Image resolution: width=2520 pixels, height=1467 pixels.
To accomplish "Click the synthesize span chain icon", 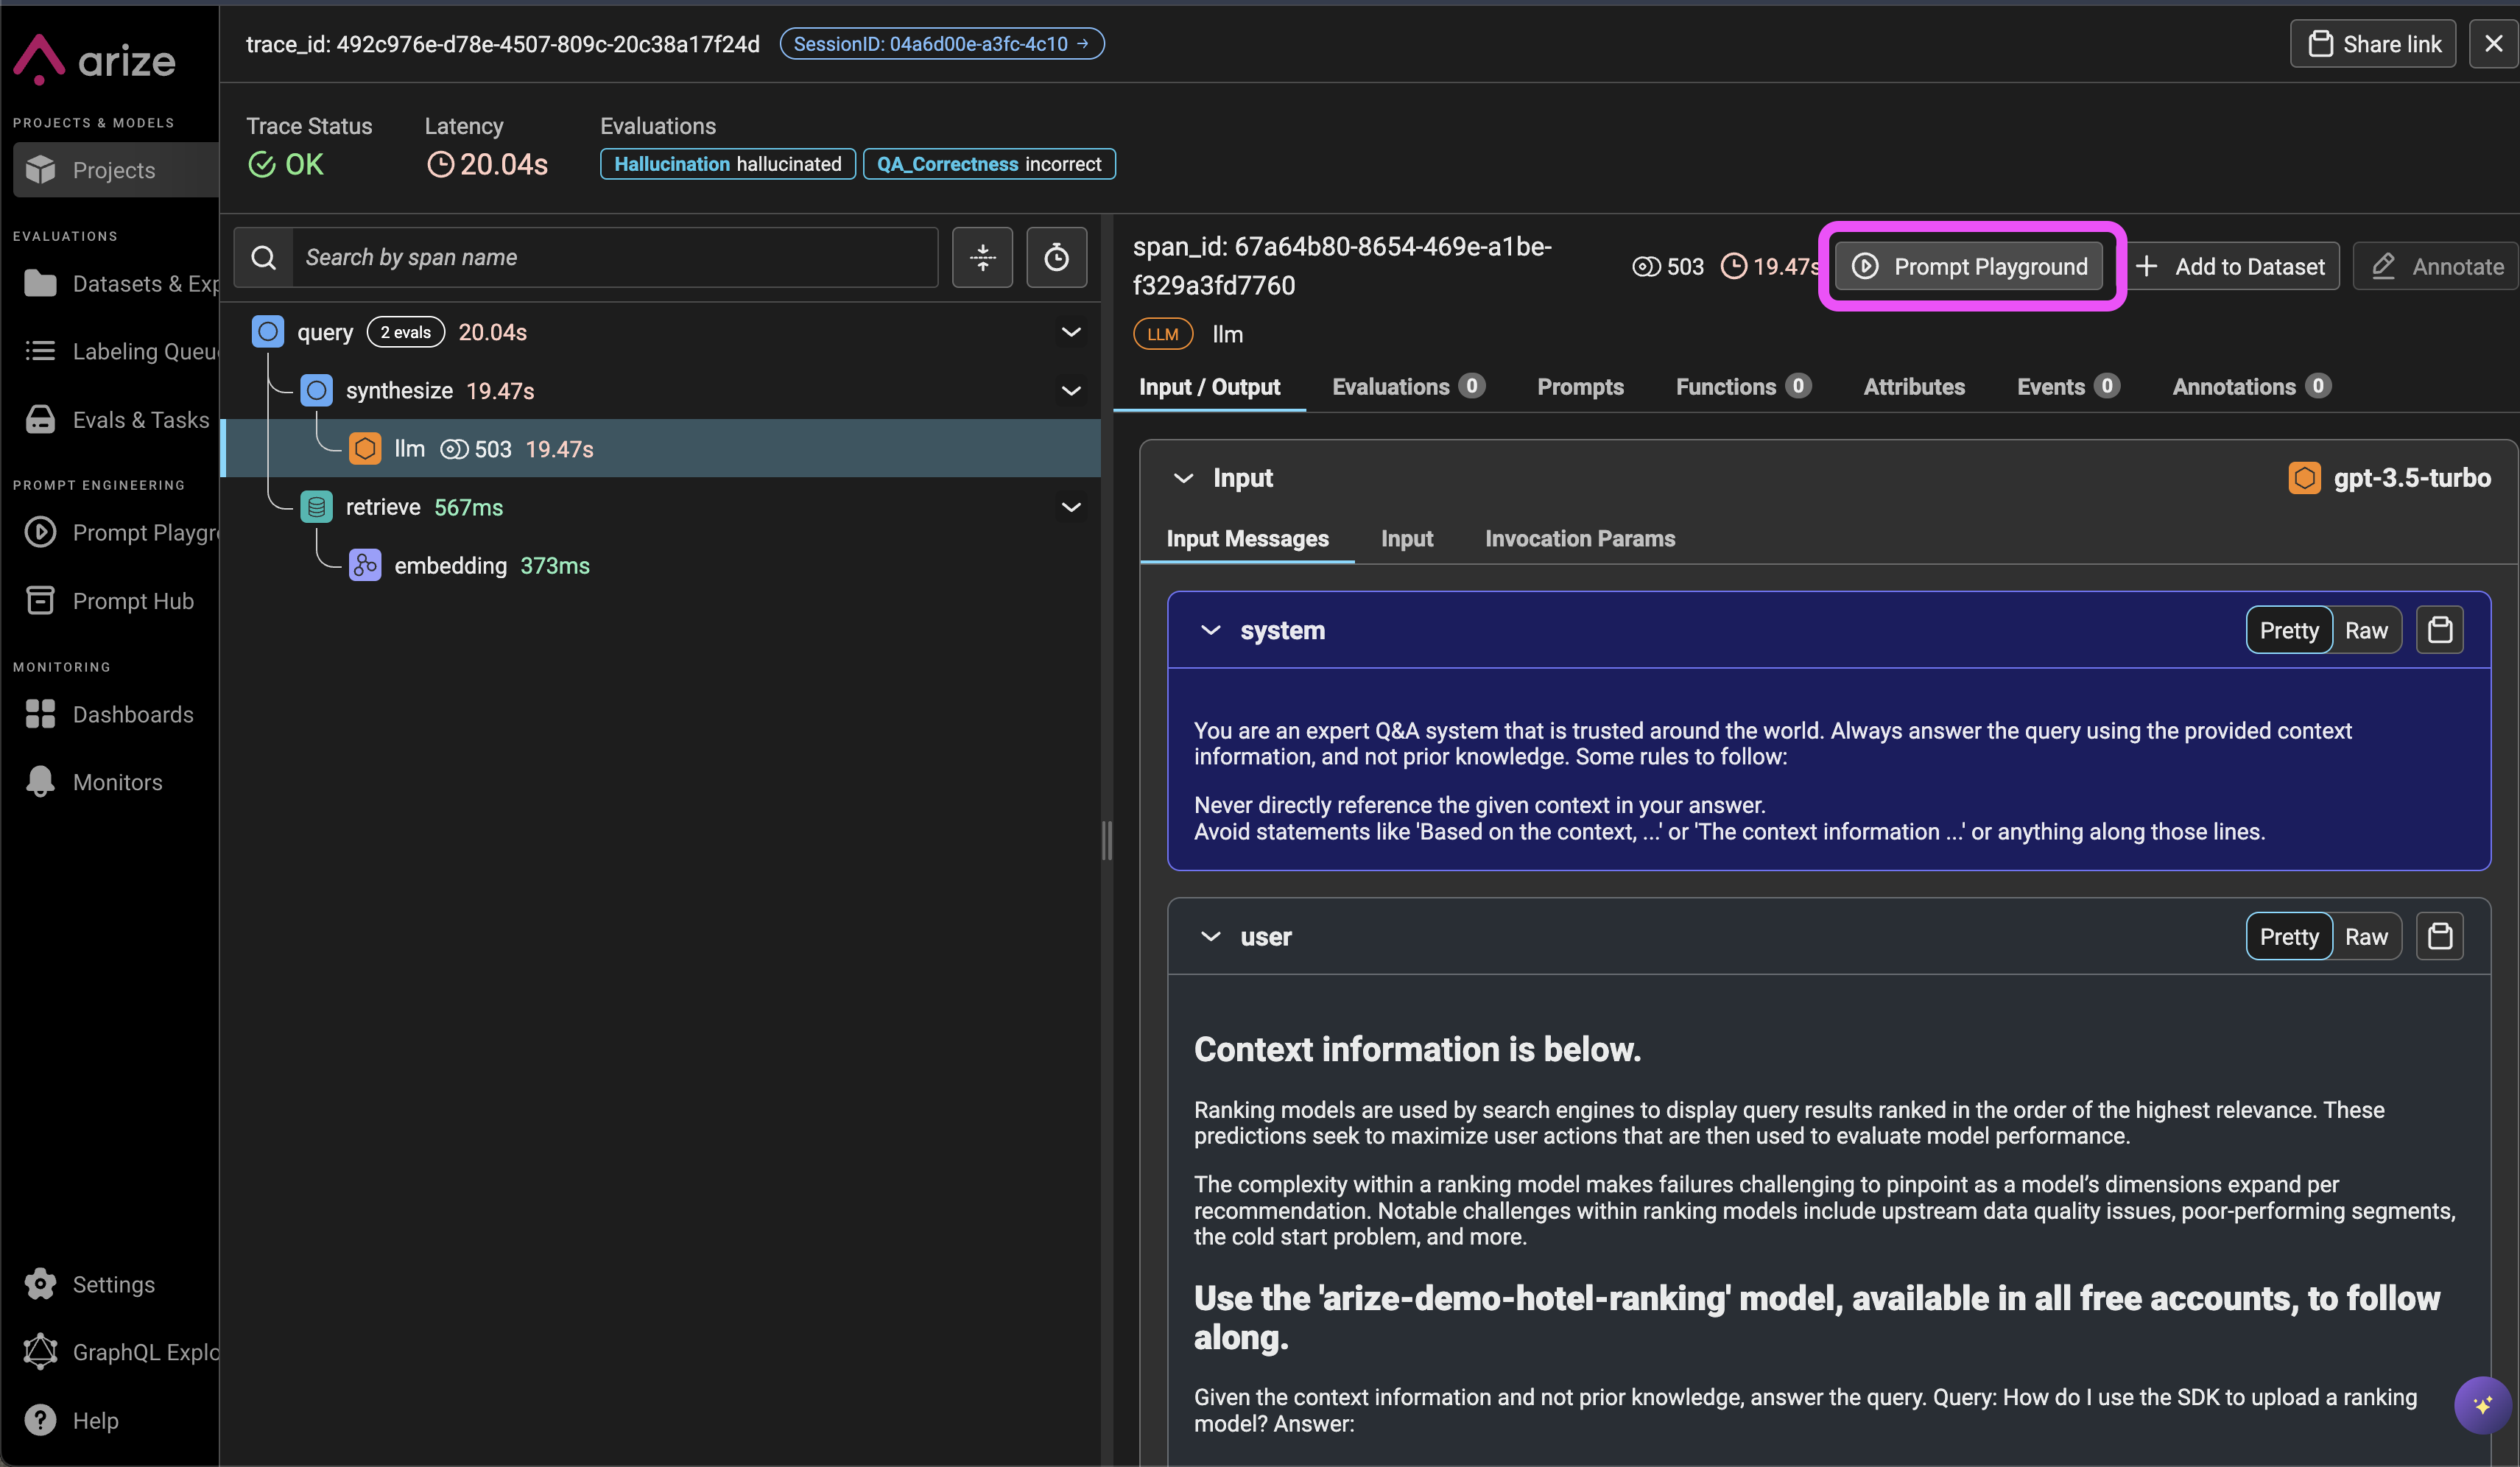I will (x=317, y=390).
